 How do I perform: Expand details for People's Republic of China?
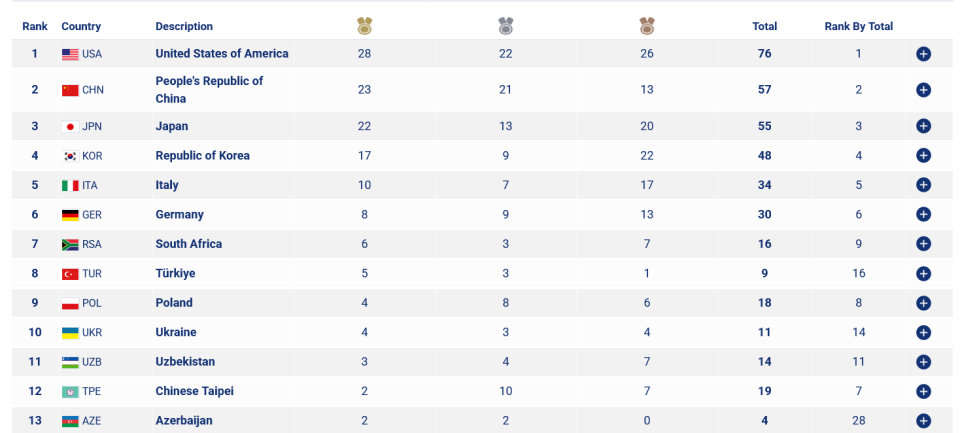(x=923, y=90)
